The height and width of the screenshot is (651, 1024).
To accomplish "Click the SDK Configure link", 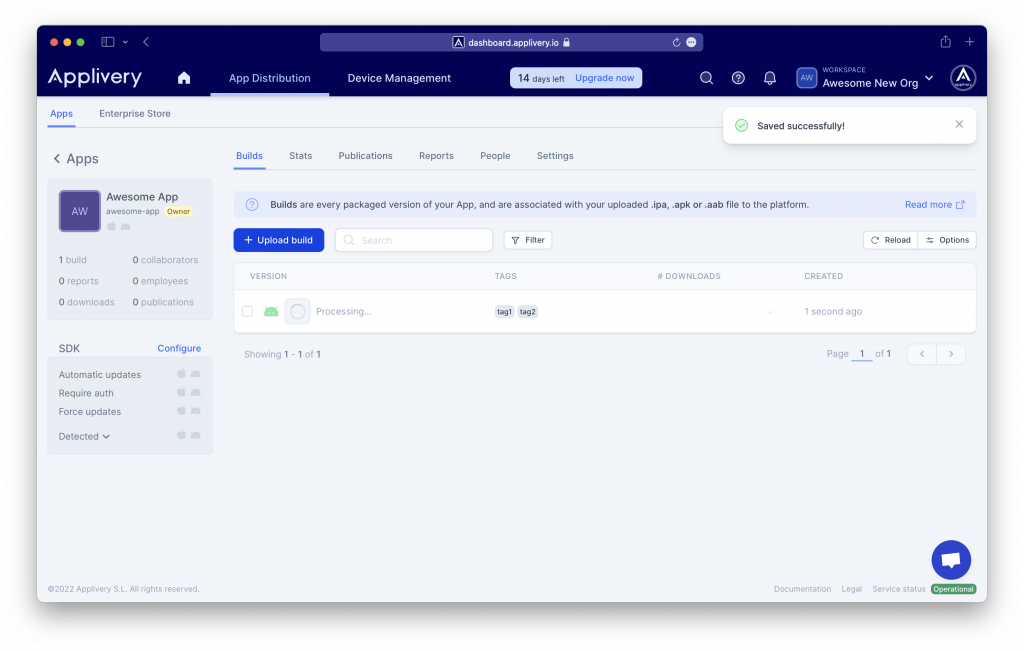I will pyautogui.click(x=179, y=349).
